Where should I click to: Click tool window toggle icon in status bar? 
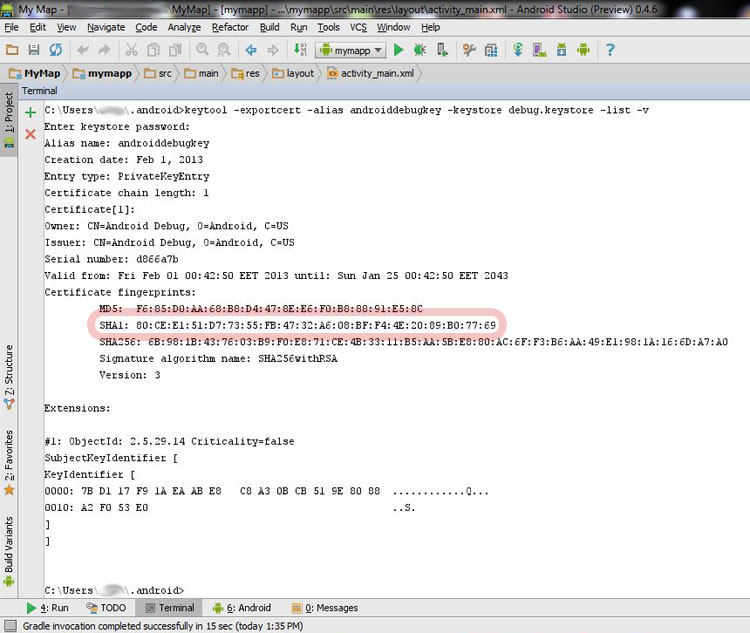(10, 625)
